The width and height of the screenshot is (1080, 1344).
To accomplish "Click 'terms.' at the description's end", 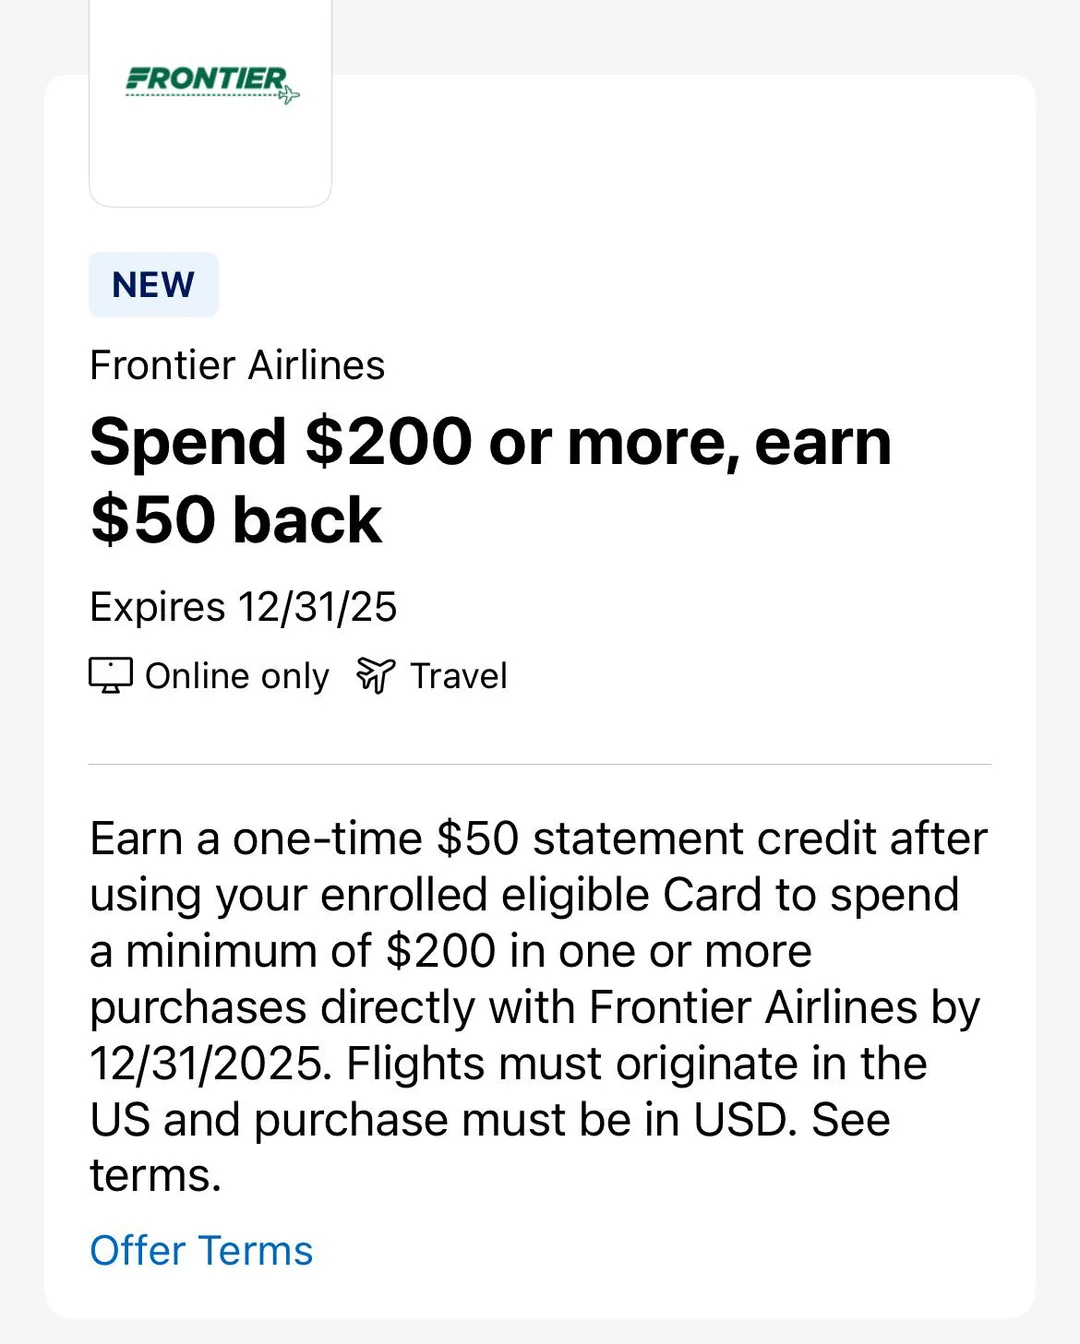I will pos(155,1176).
